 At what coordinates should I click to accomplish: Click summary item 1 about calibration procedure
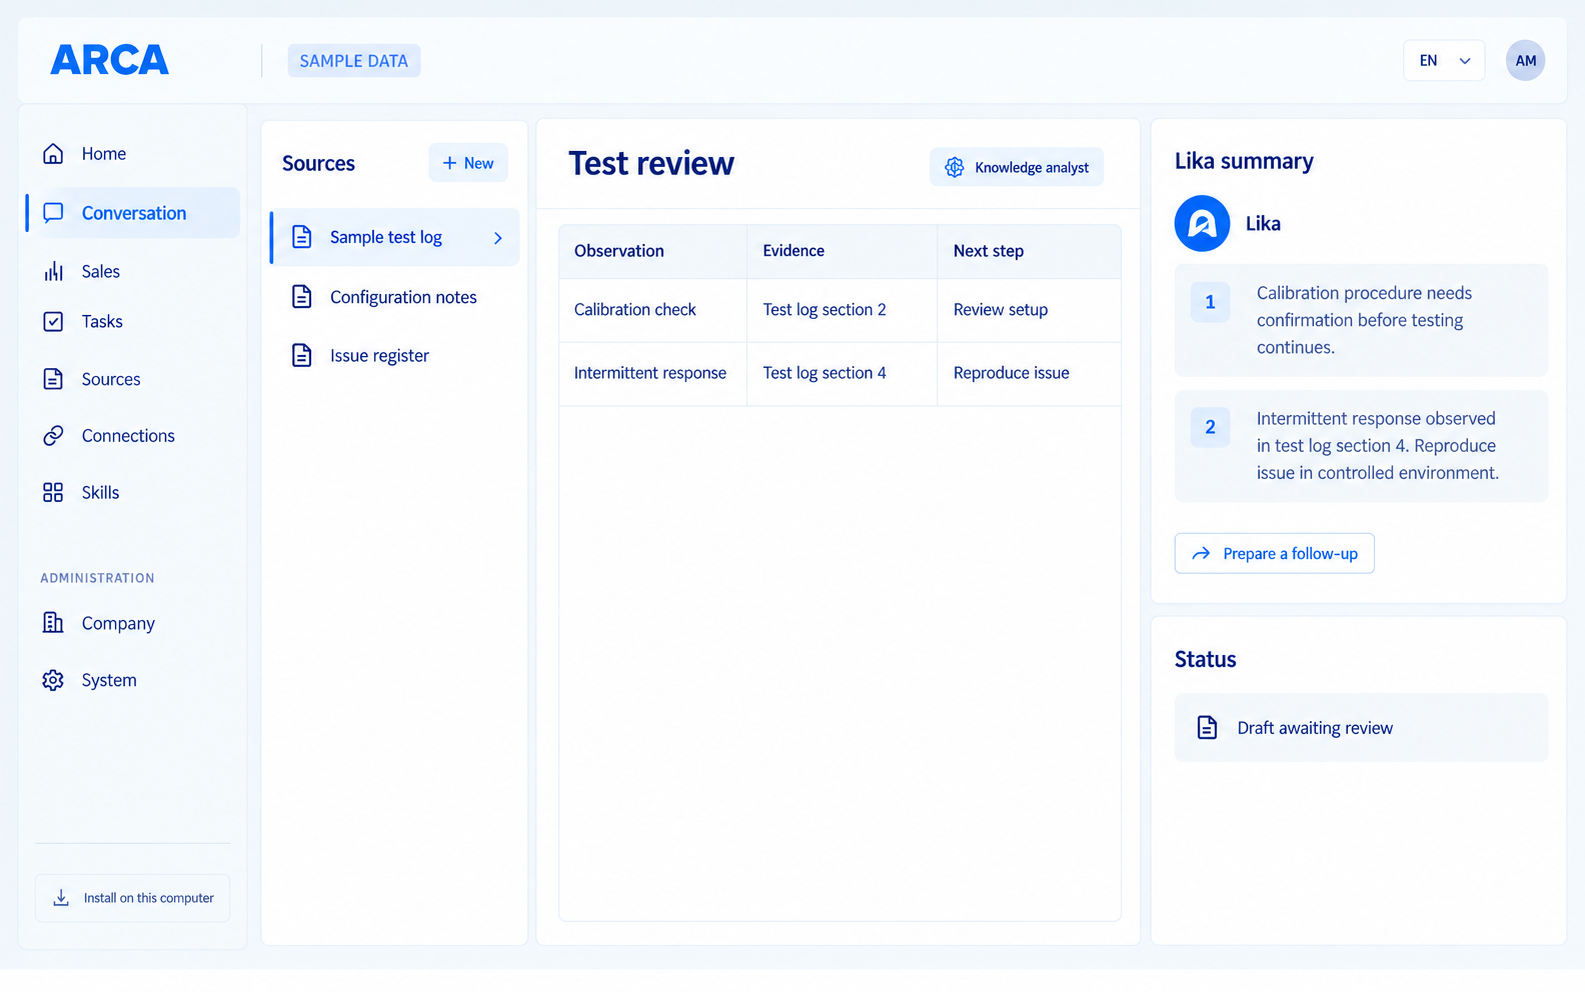pyautogui.click(x=1361, y=320)
